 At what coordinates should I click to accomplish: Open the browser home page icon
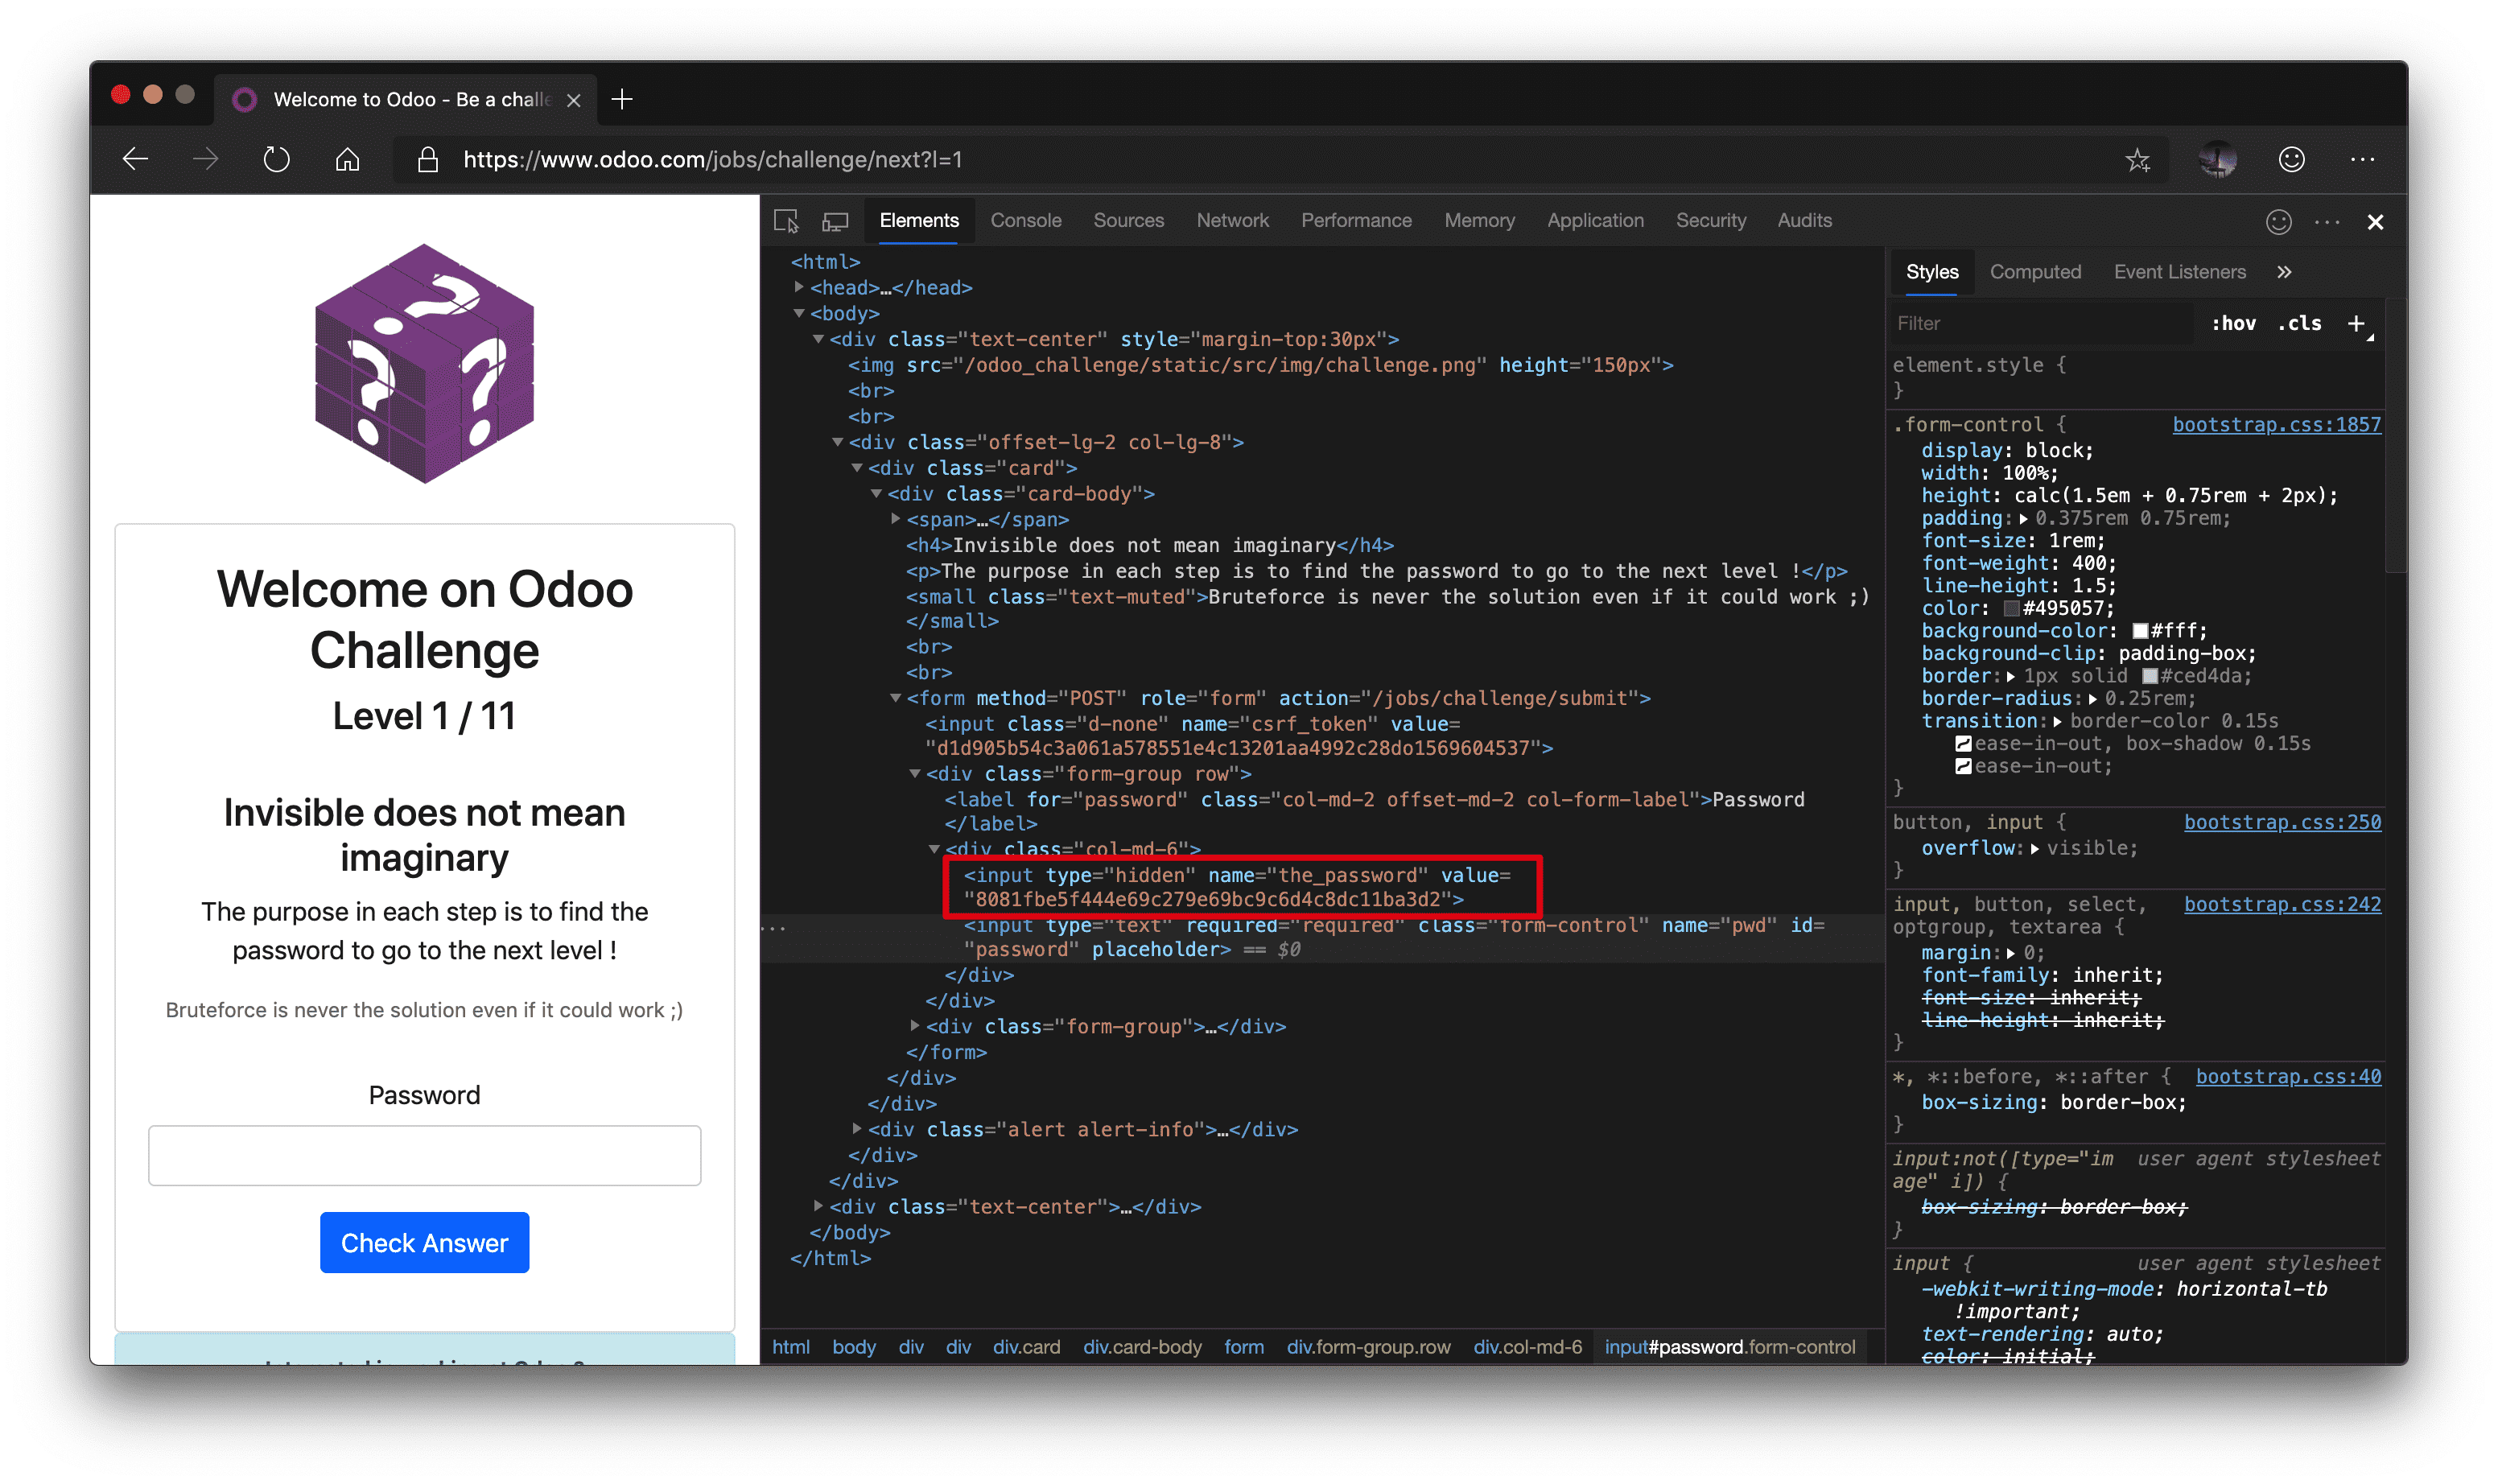click(x=347, y=159)
